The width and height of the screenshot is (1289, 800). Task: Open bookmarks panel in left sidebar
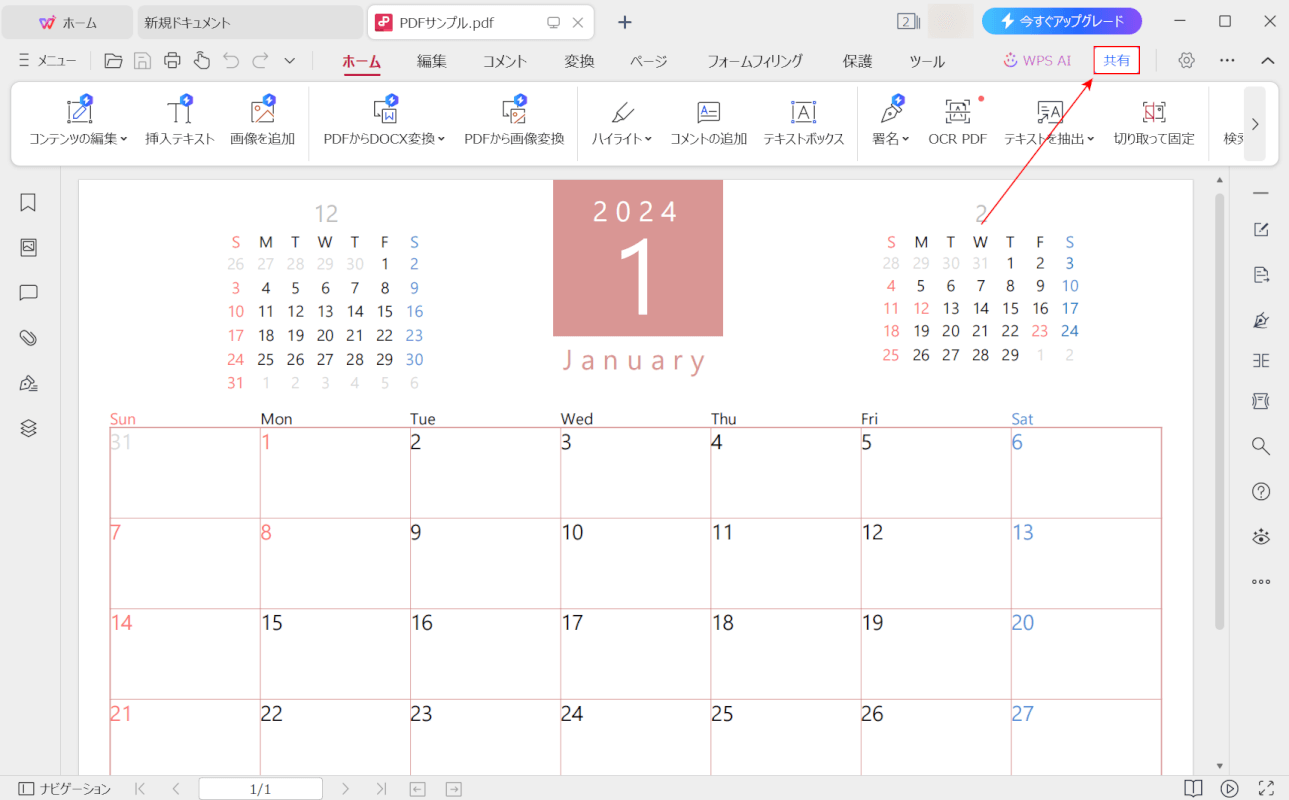tap(28, 203)
